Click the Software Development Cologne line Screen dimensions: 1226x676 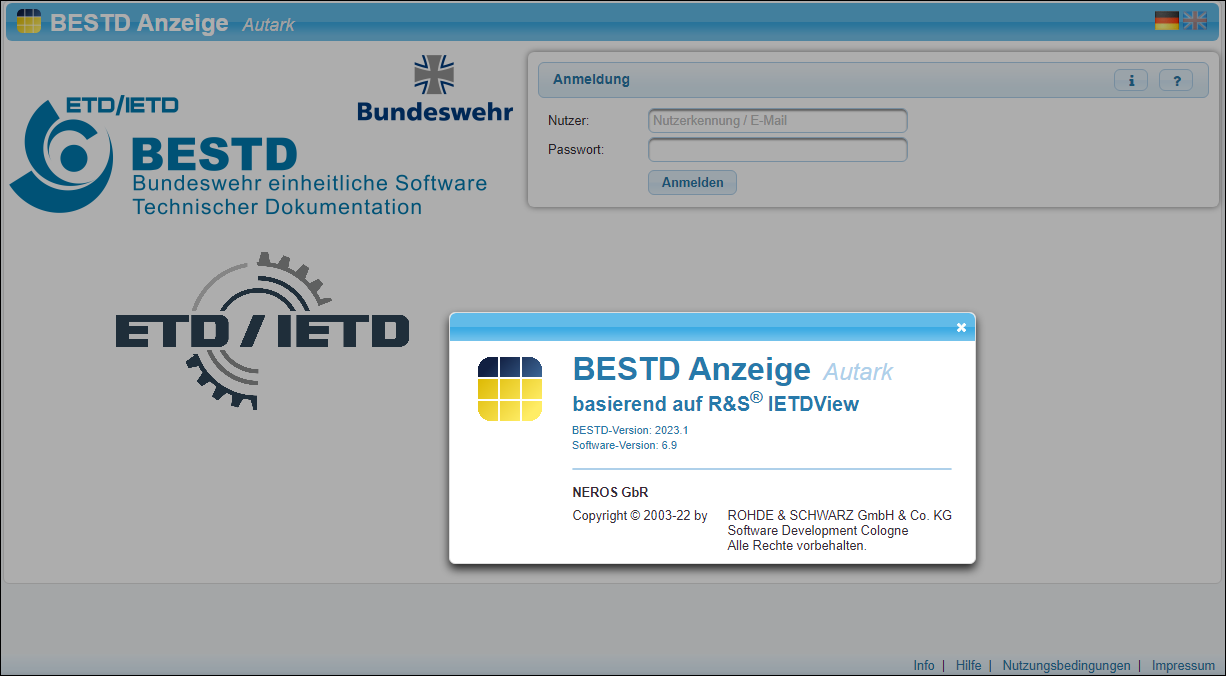(817, 531)
